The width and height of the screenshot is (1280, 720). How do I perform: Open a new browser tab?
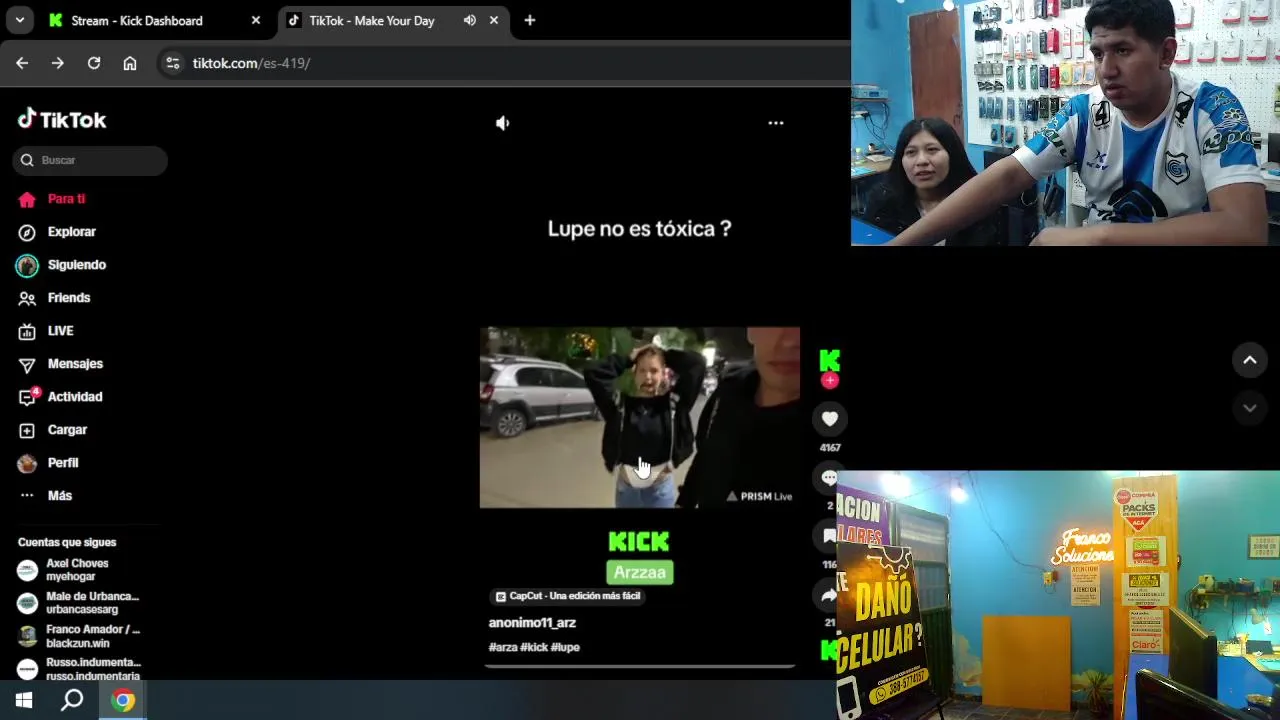point(530,20)
